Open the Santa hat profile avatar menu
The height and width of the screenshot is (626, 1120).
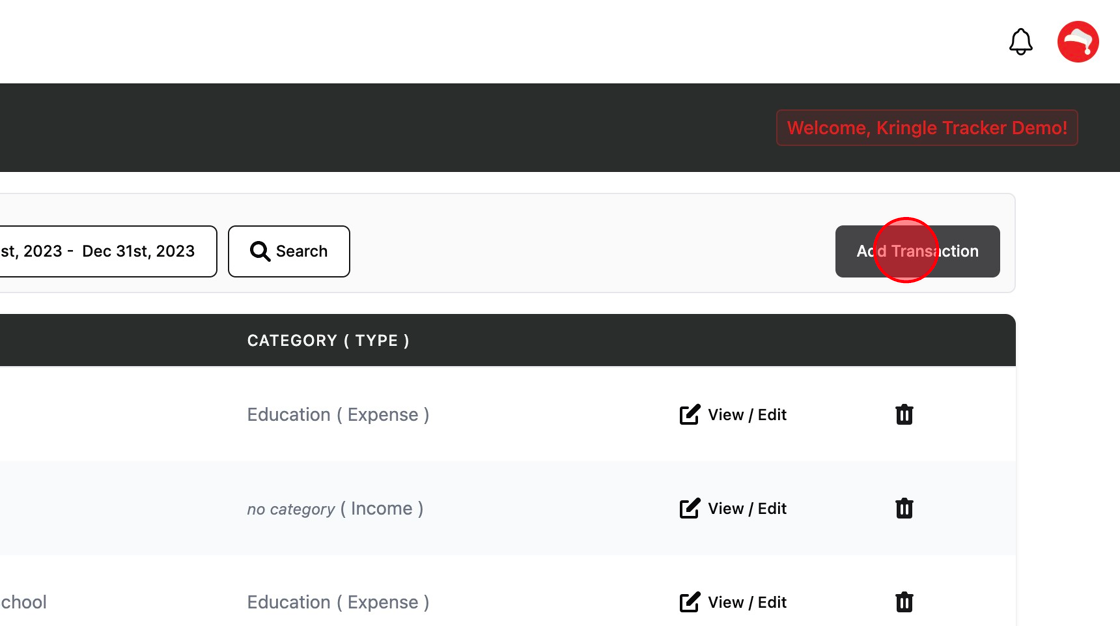click(x=1078, y=42)
